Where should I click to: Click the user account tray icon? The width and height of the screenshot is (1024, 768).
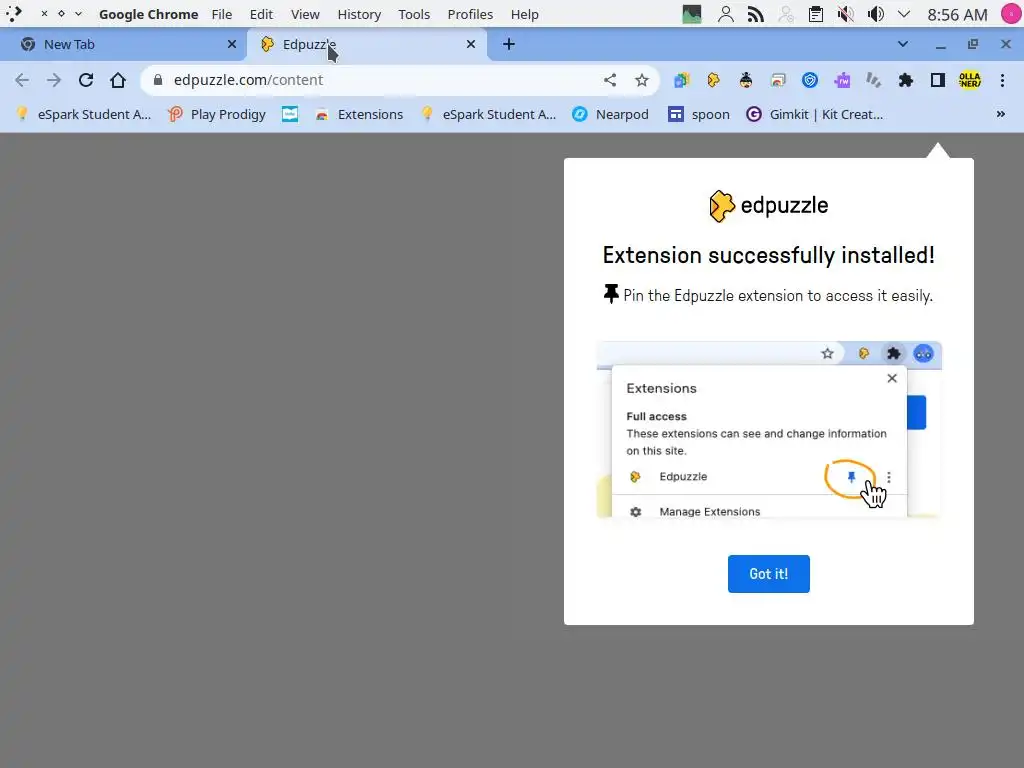click(x=725, y=14)
